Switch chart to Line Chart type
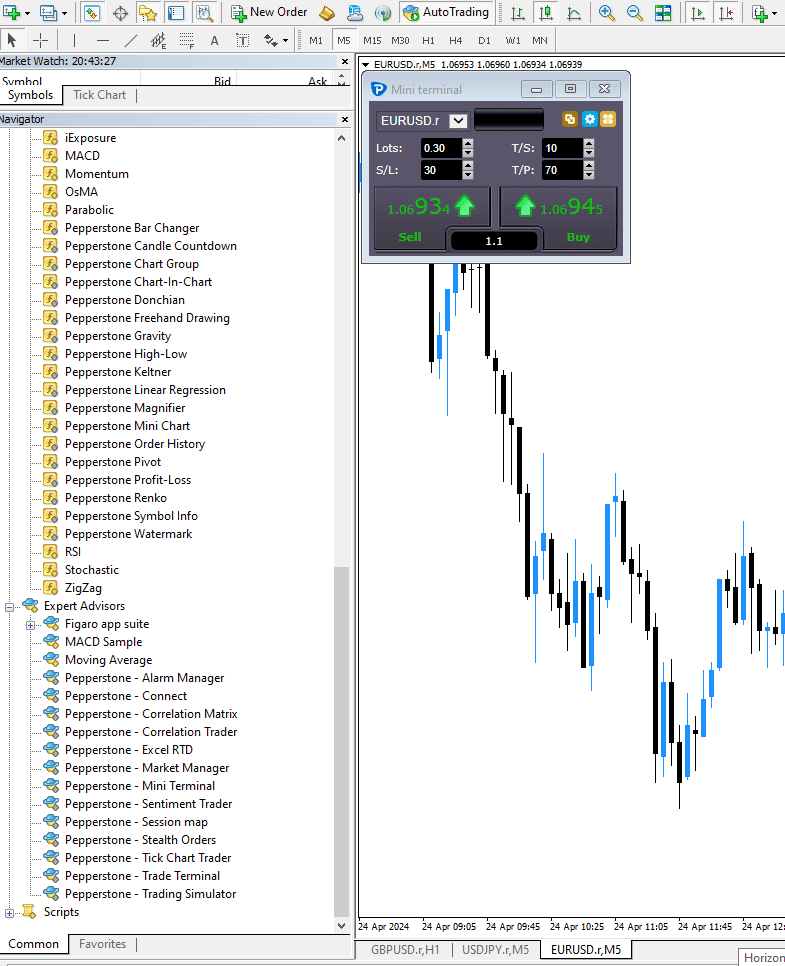The image size is (785, 966). (574, 12)
